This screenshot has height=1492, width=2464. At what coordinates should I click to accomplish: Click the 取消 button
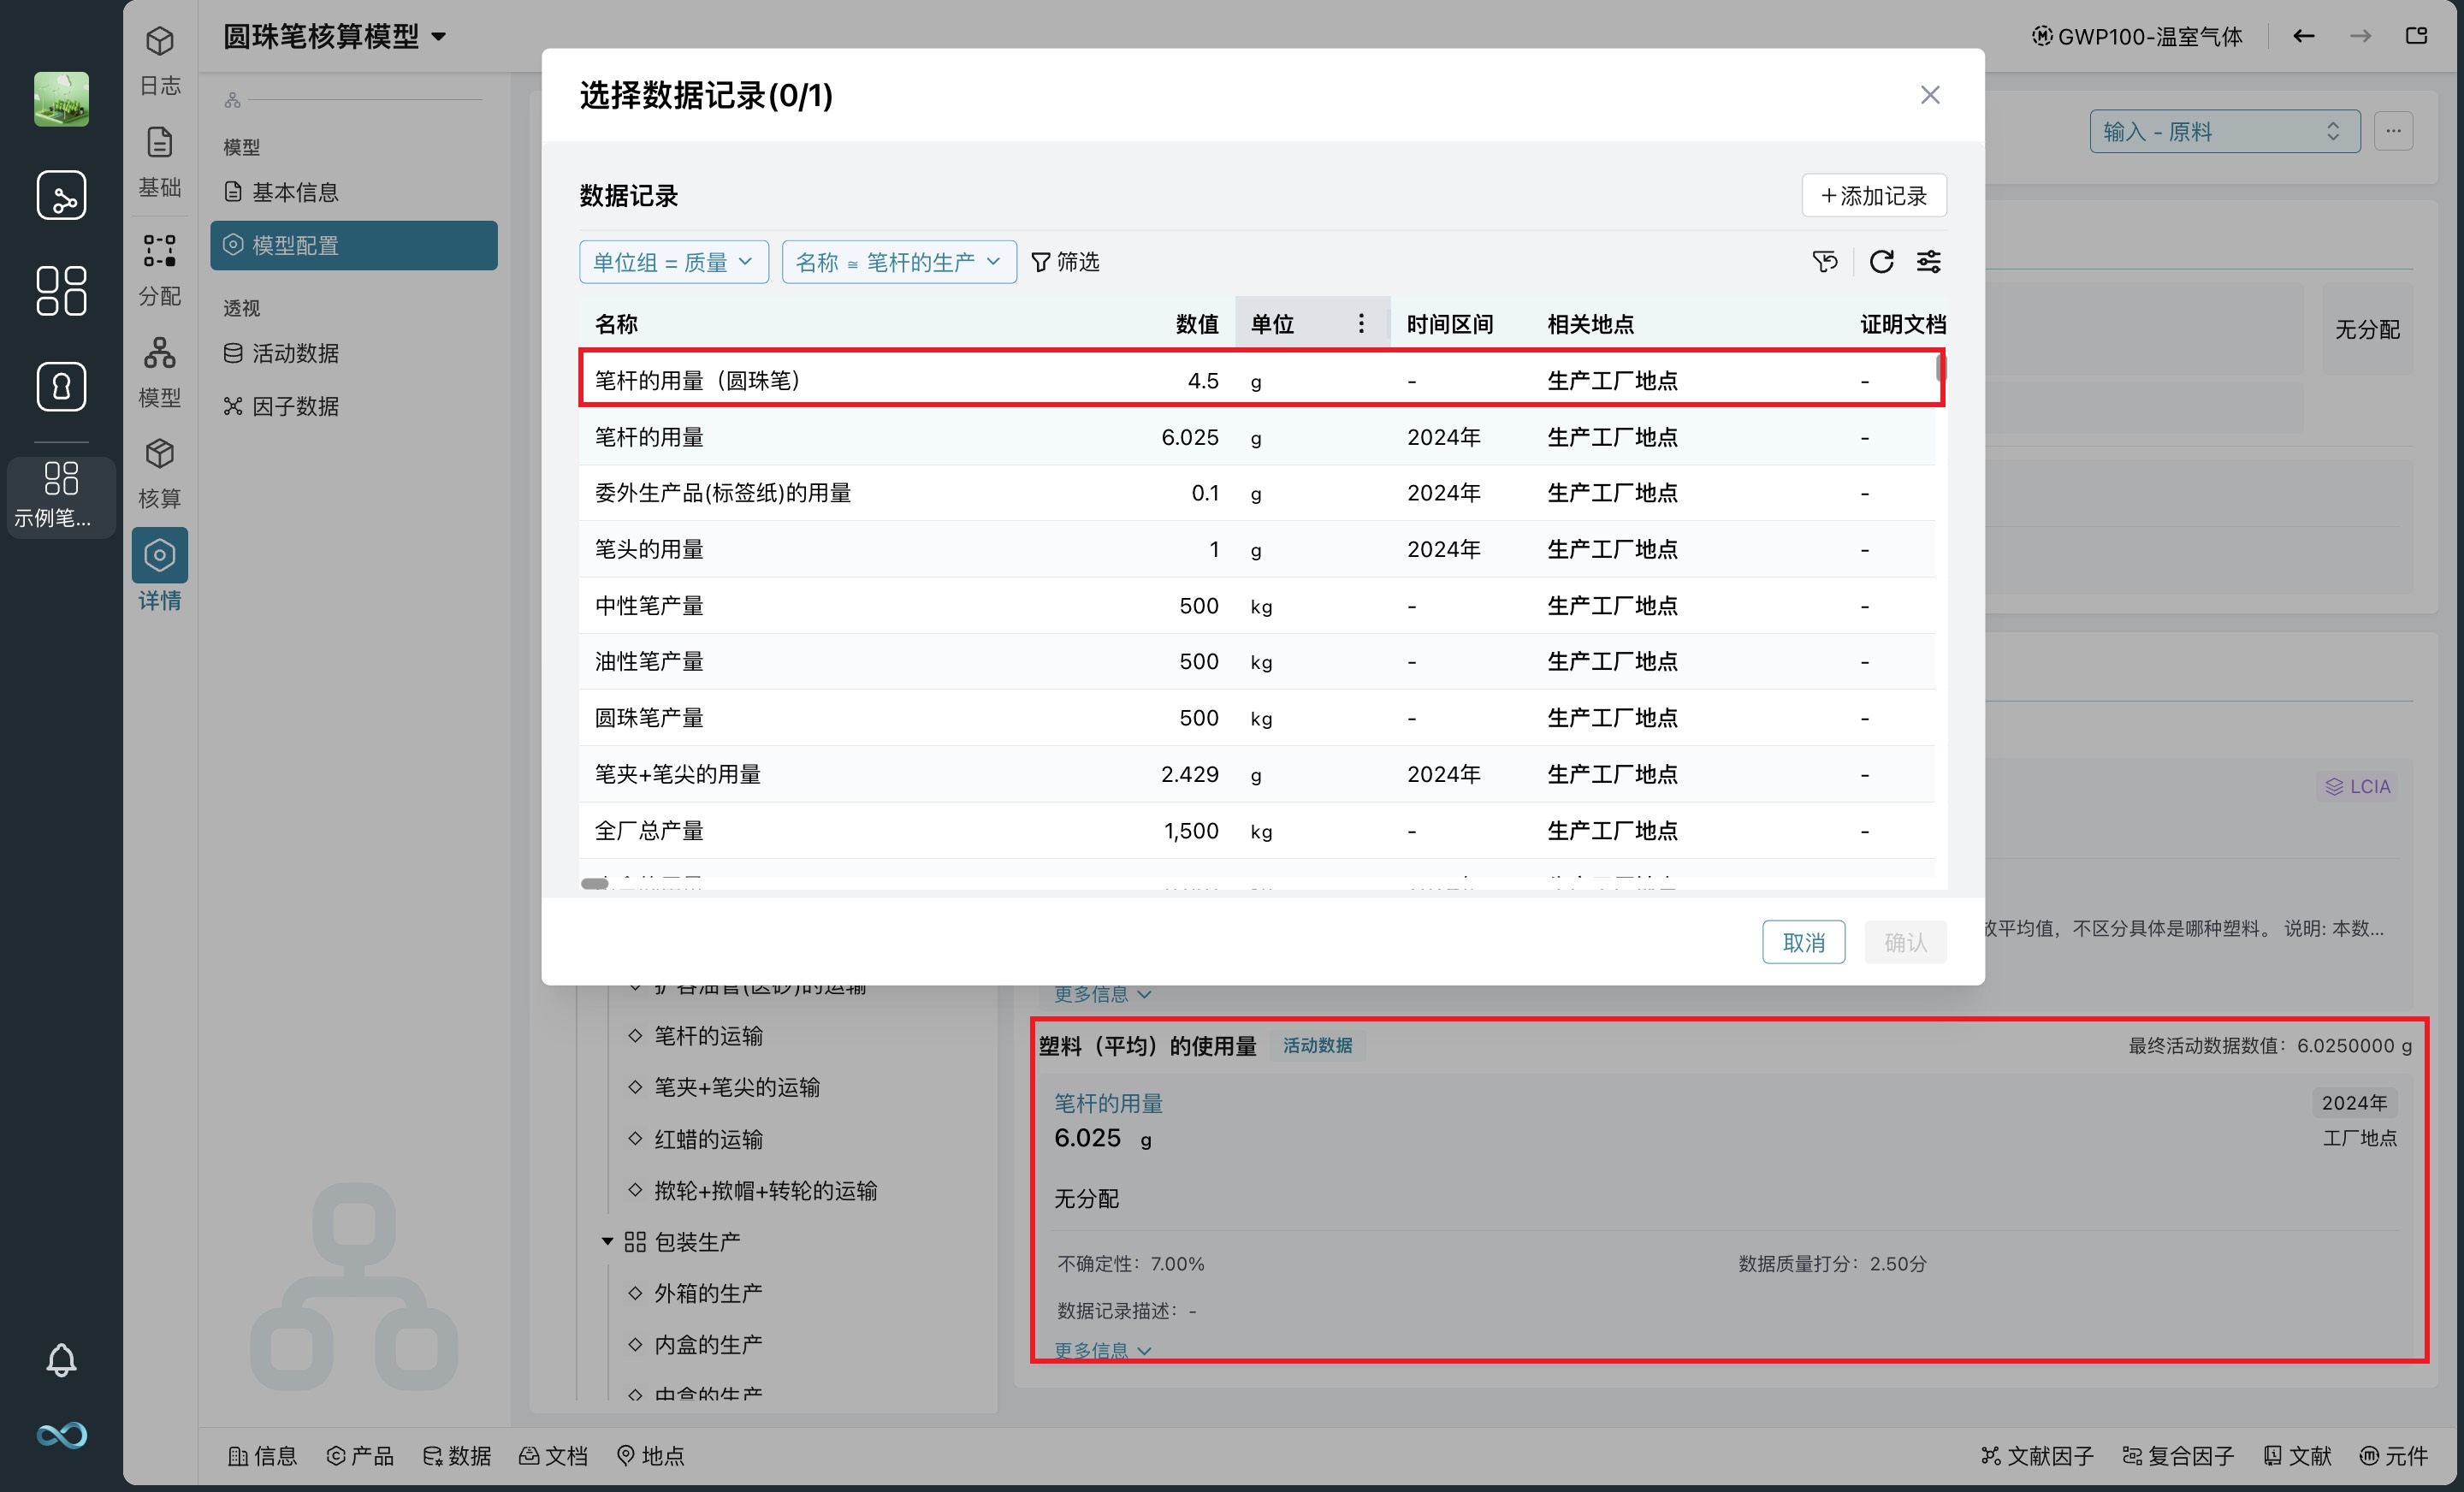coord(1803,942)
